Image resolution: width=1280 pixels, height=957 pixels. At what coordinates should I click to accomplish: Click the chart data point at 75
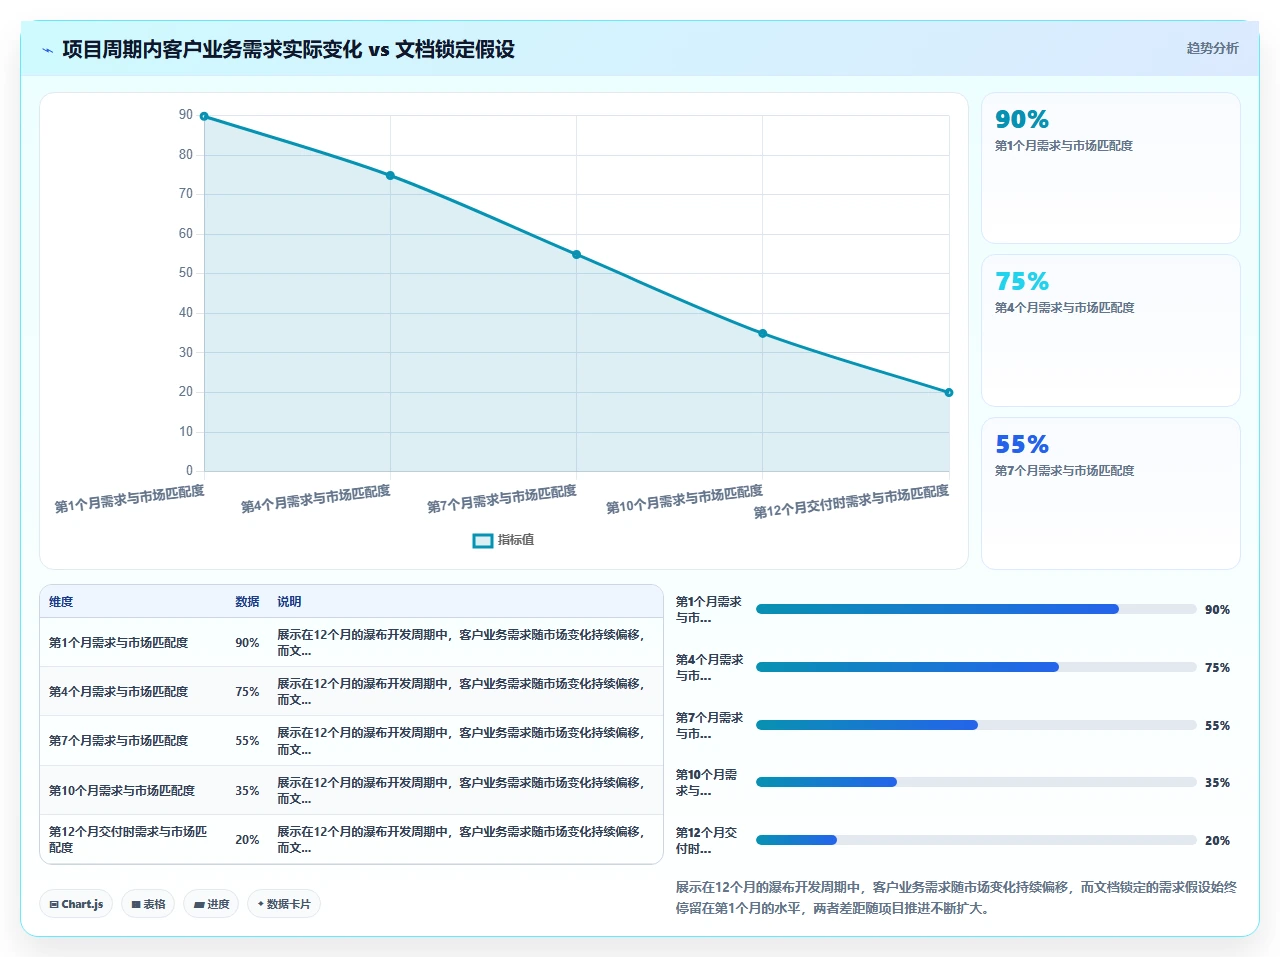[390, 175]
